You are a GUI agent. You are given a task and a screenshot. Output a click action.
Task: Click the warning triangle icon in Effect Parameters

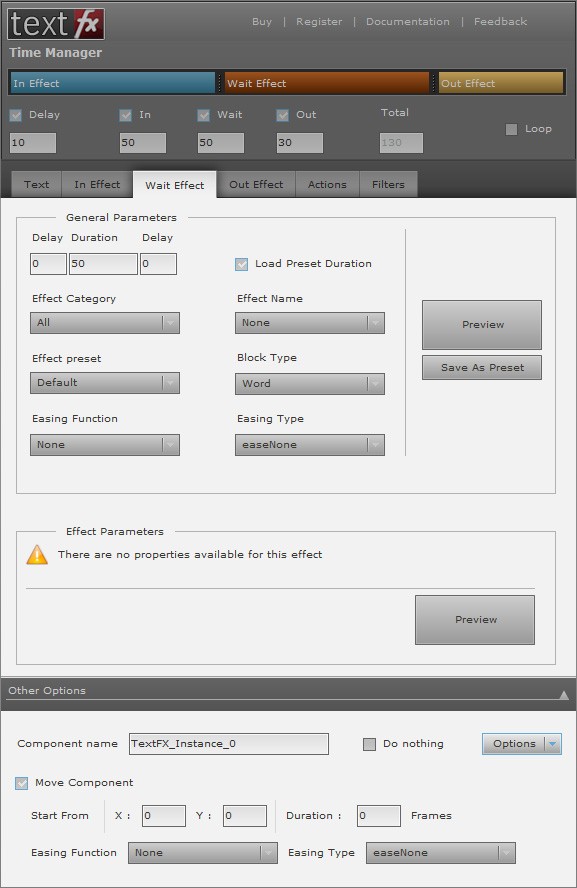[x=37, y=555]
